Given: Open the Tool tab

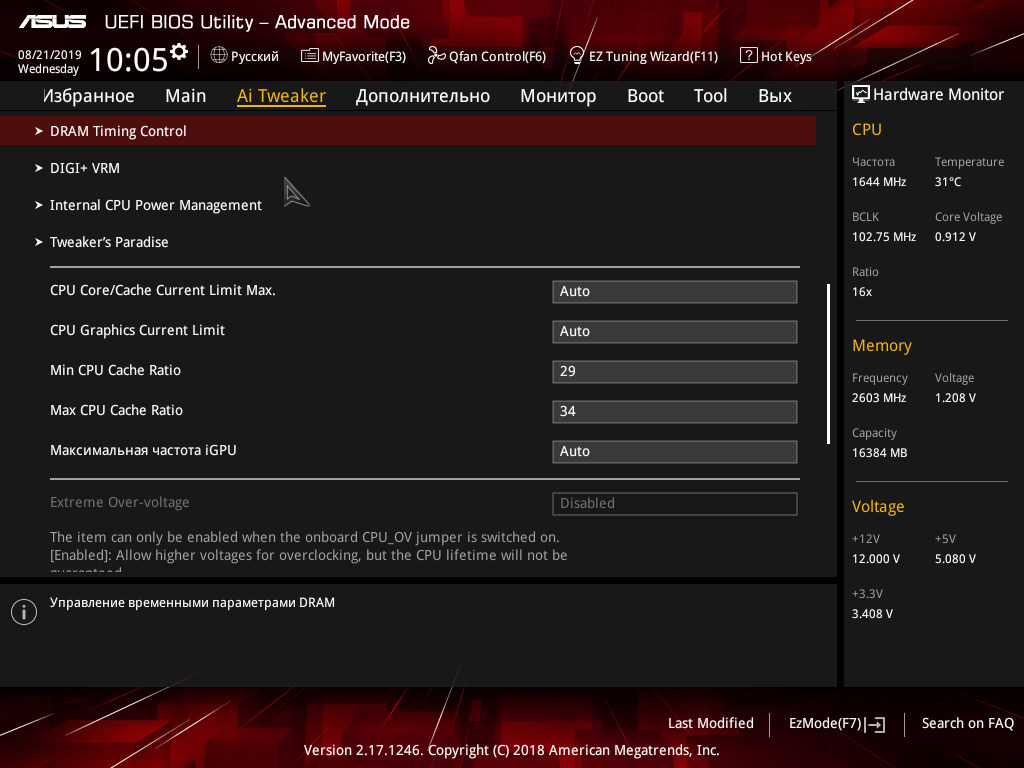Looking at the screenshot, I should click(x=710, y=96).
